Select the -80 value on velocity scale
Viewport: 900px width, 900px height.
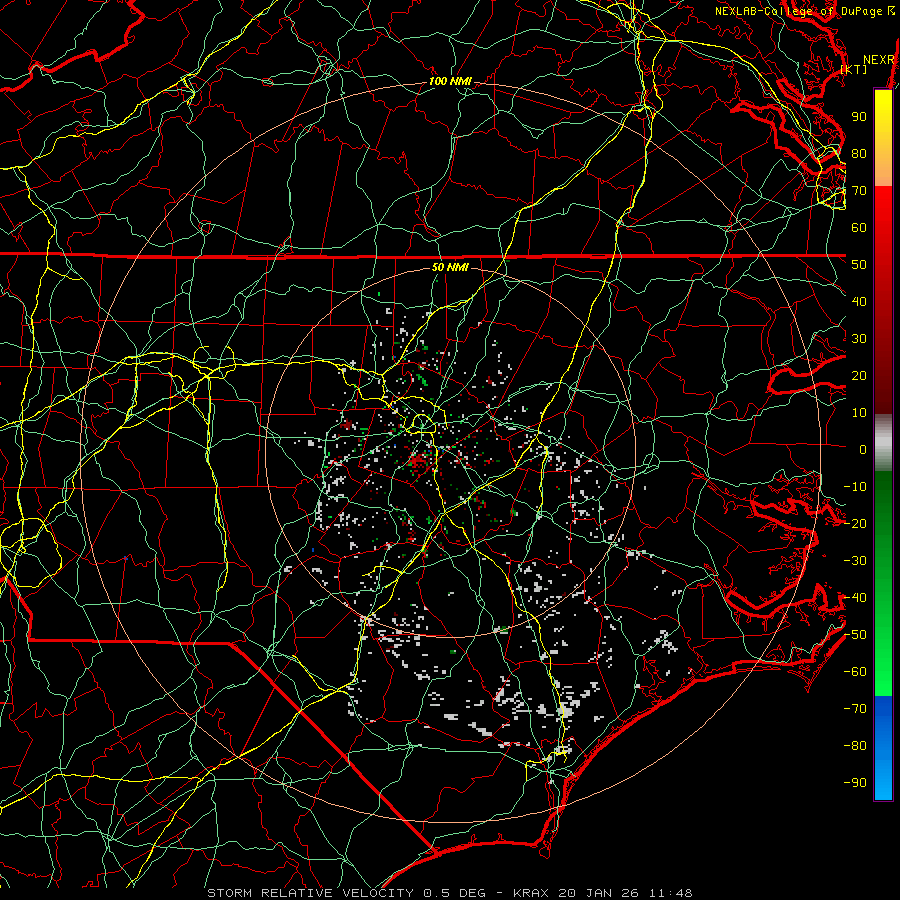(x=855, y=746)
